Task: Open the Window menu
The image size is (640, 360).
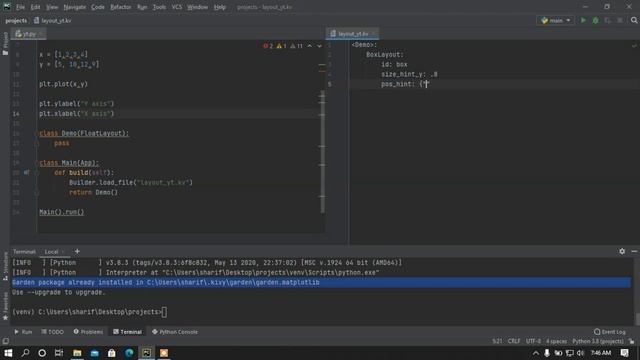Action: [x=198, y=7]
